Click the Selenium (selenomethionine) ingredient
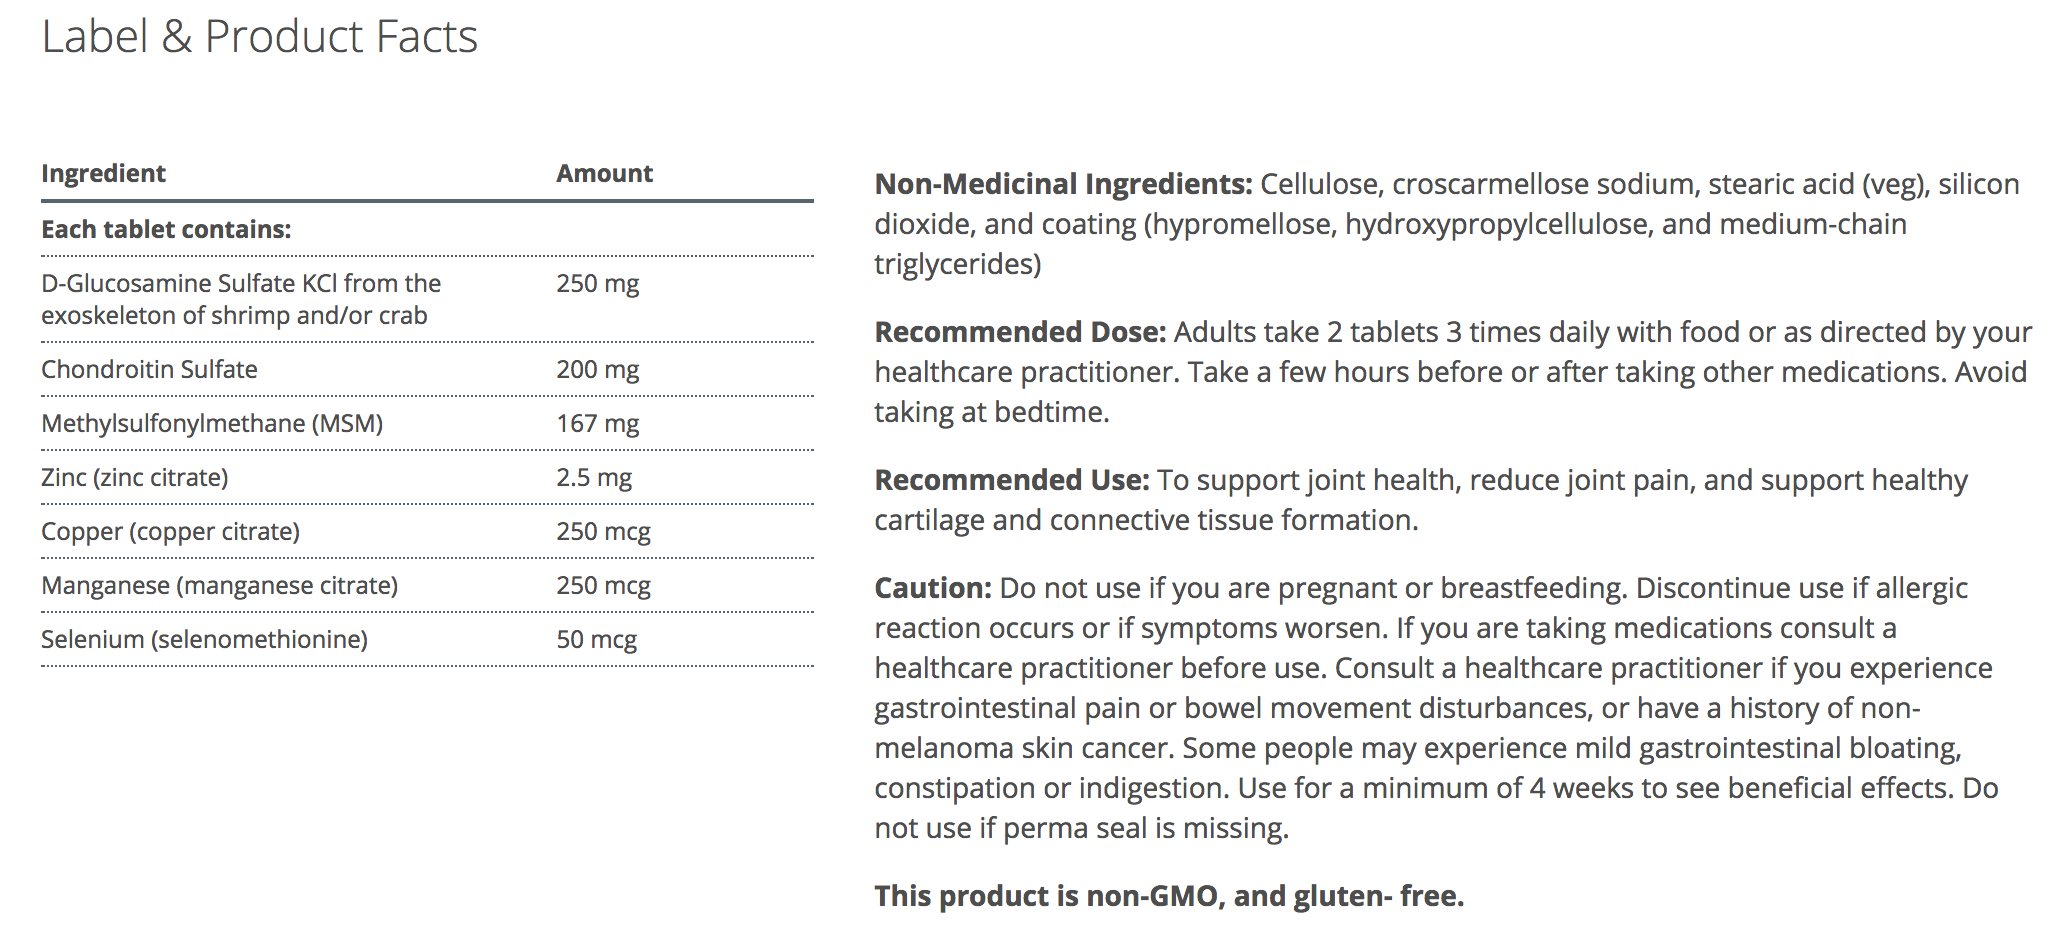2058x928 pixels. (204, 639)
